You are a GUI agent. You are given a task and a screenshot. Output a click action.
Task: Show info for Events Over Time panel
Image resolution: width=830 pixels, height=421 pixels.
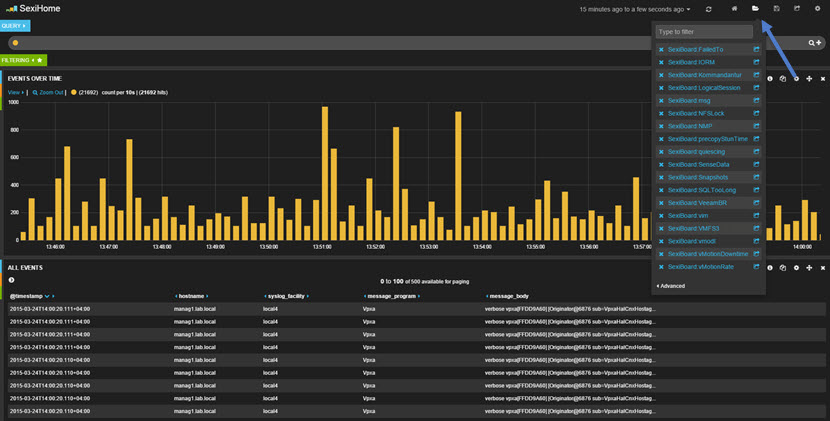click(770, 78)
